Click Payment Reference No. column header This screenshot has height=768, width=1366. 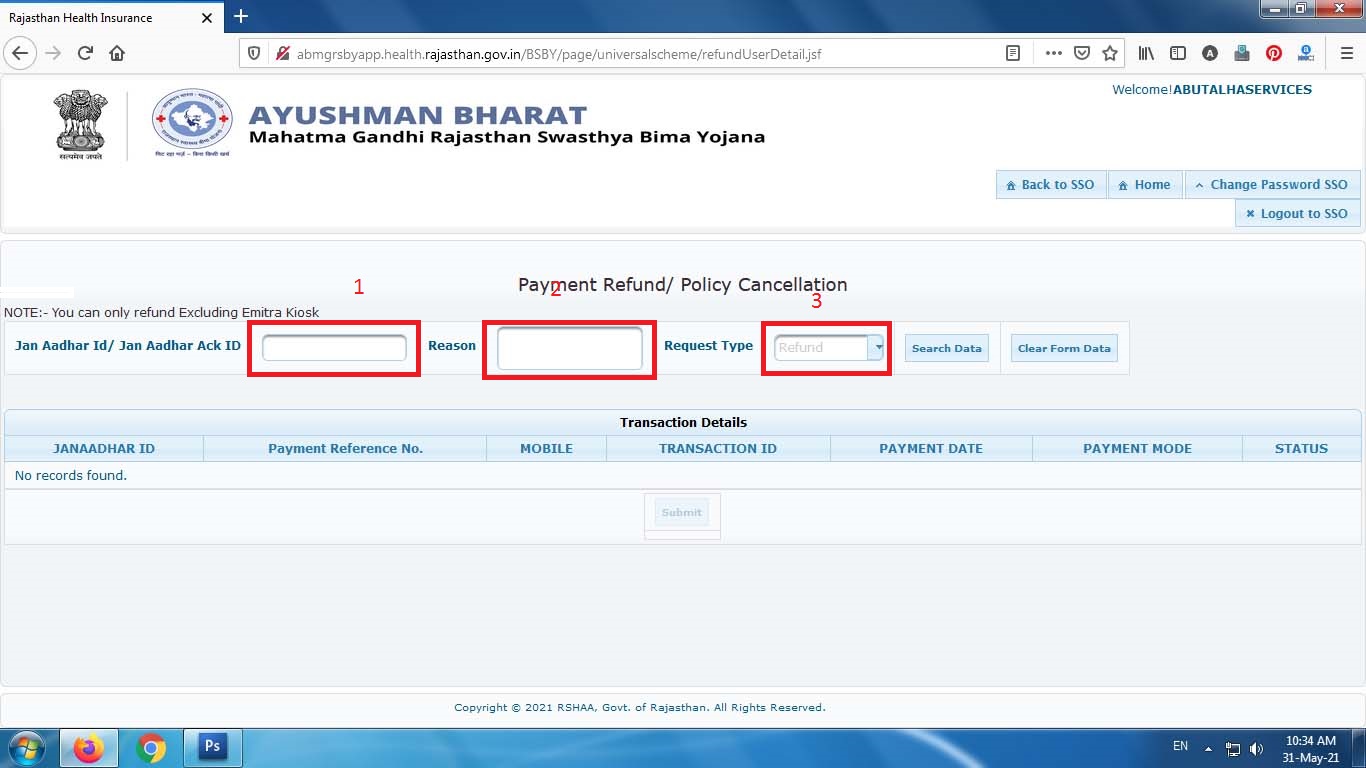345,448
